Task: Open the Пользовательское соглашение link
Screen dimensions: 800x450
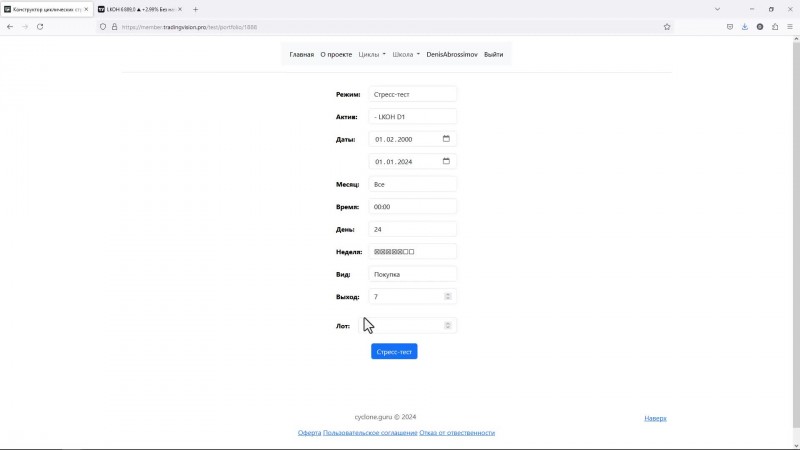Action: (x=370, y=432)
